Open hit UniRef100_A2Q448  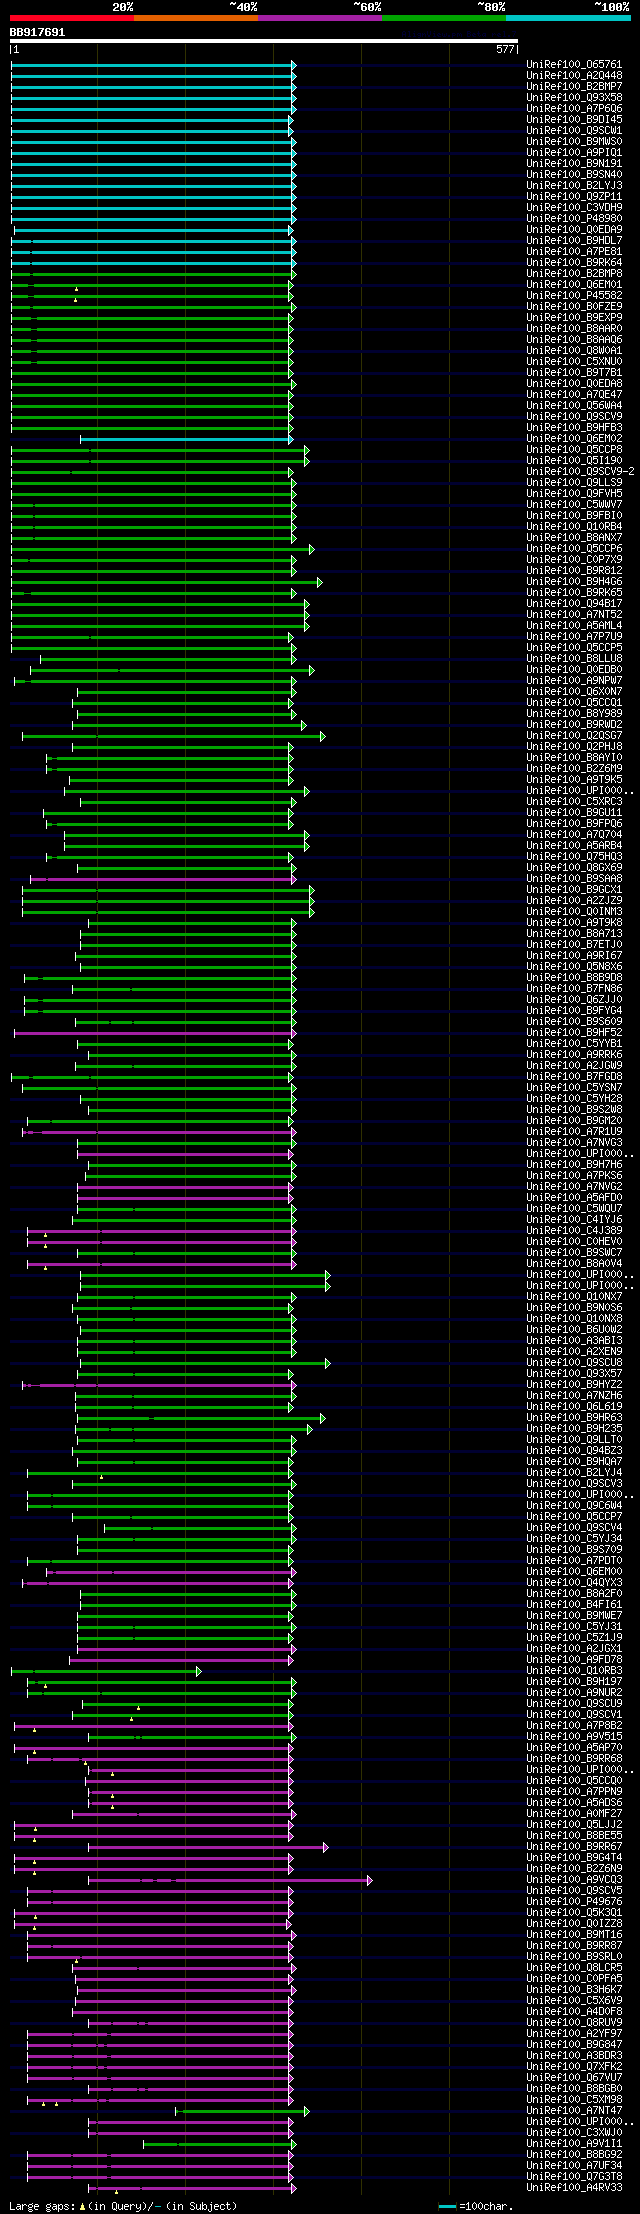tap(574, 76)
